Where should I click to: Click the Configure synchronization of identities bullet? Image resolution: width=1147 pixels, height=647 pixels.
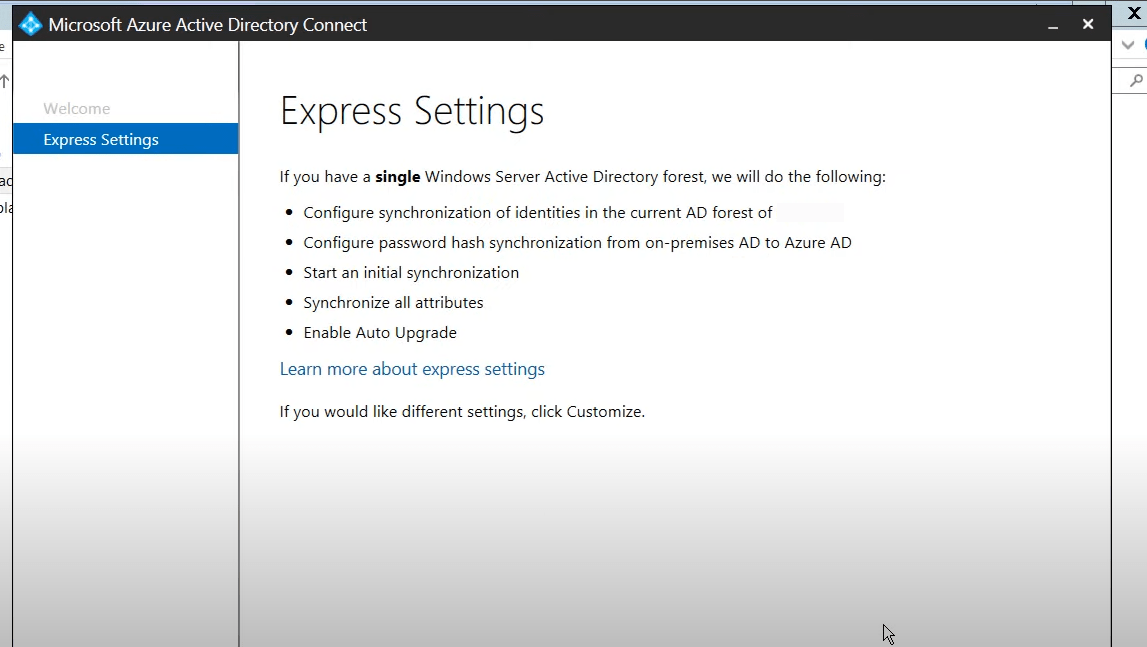tap(538, 212)
